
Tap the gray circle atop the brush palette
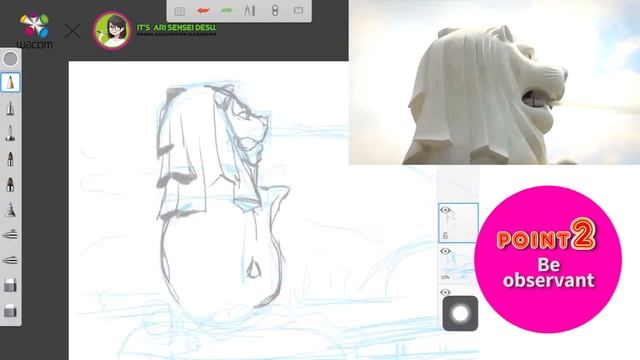point(11,59)
